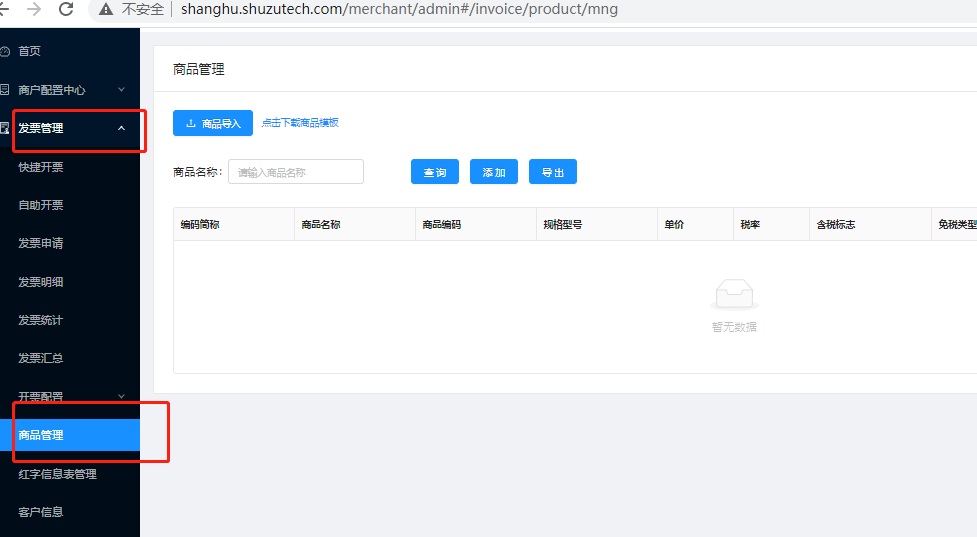Open 开票配置 submenu label
This screenshot has height=537, width=977.
tap(41, 396)
